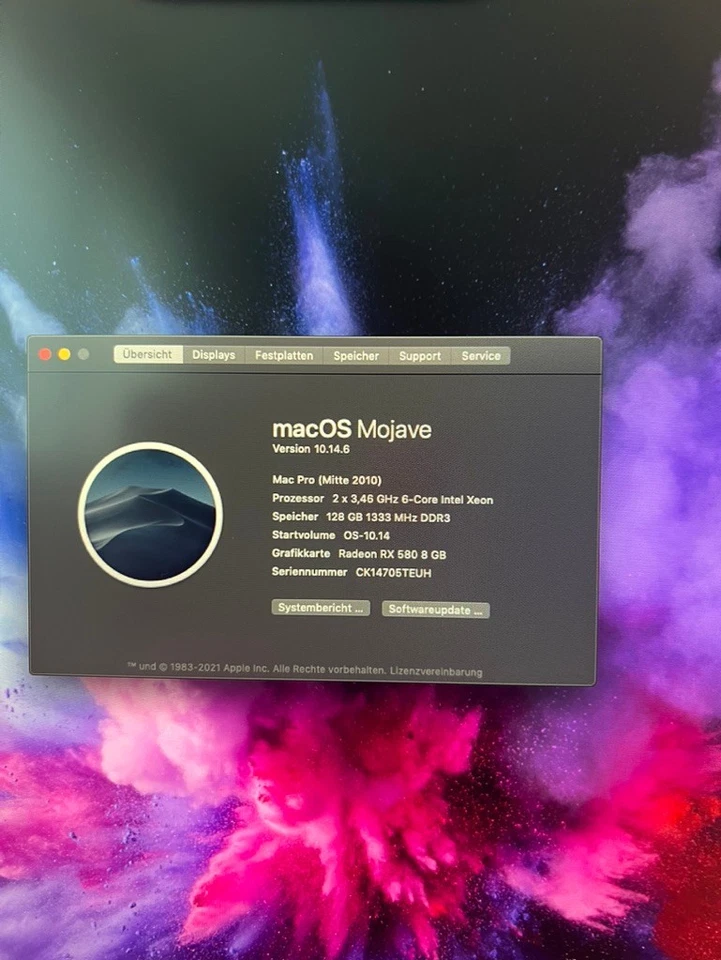Click the macOS Mojave dune icon
Viewport: 721px width, 960px height.
coord(151,515)
